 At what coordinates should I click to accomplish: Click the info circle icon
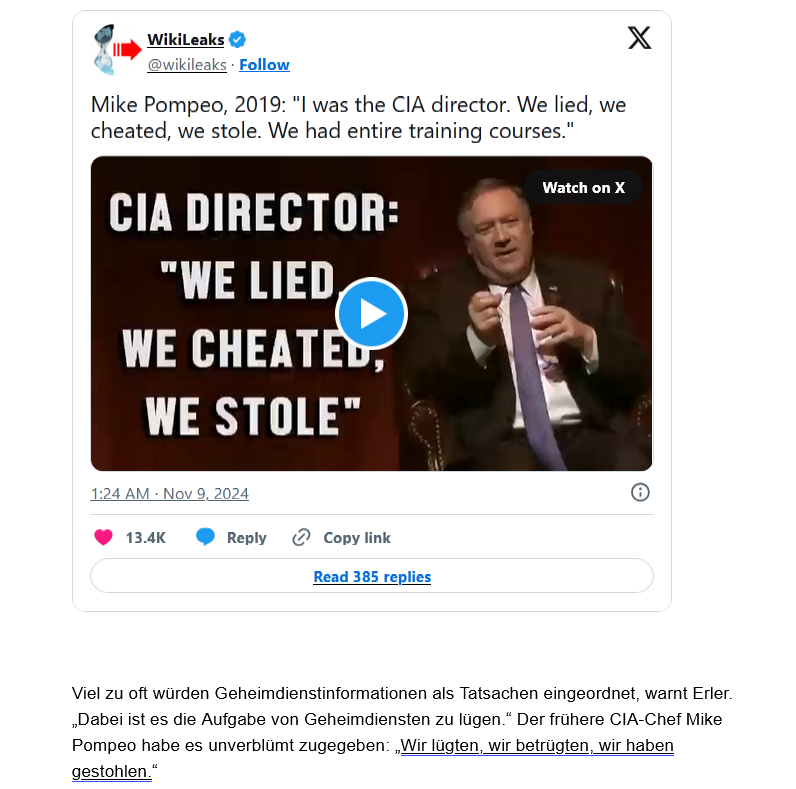tap(640, 492)
